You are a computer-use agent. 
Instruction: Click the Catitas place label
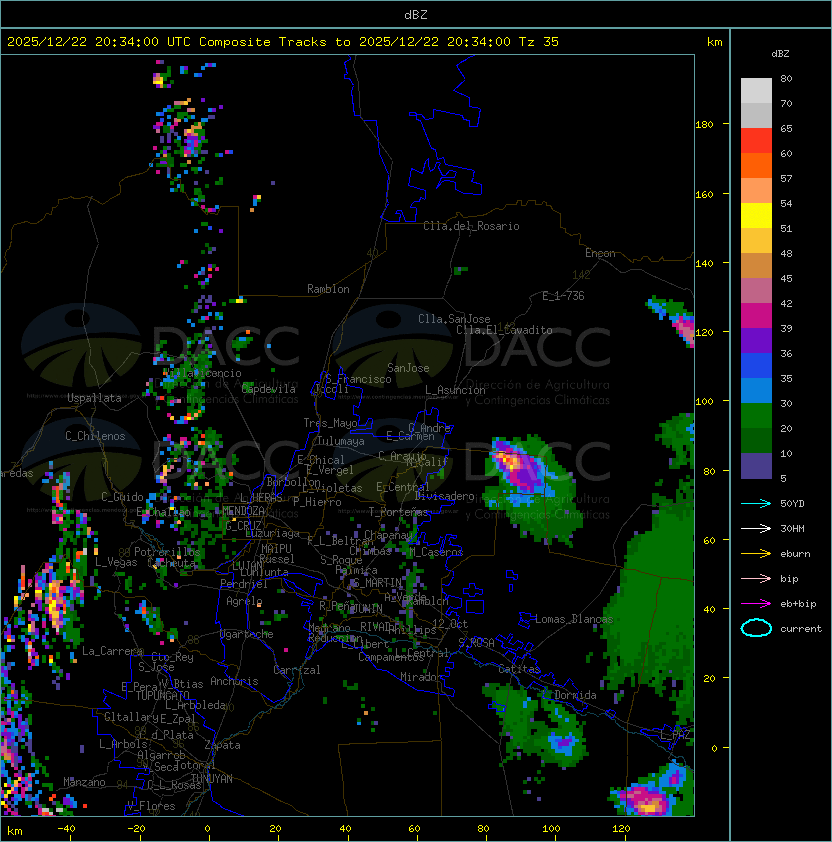(x=519, y=669)
